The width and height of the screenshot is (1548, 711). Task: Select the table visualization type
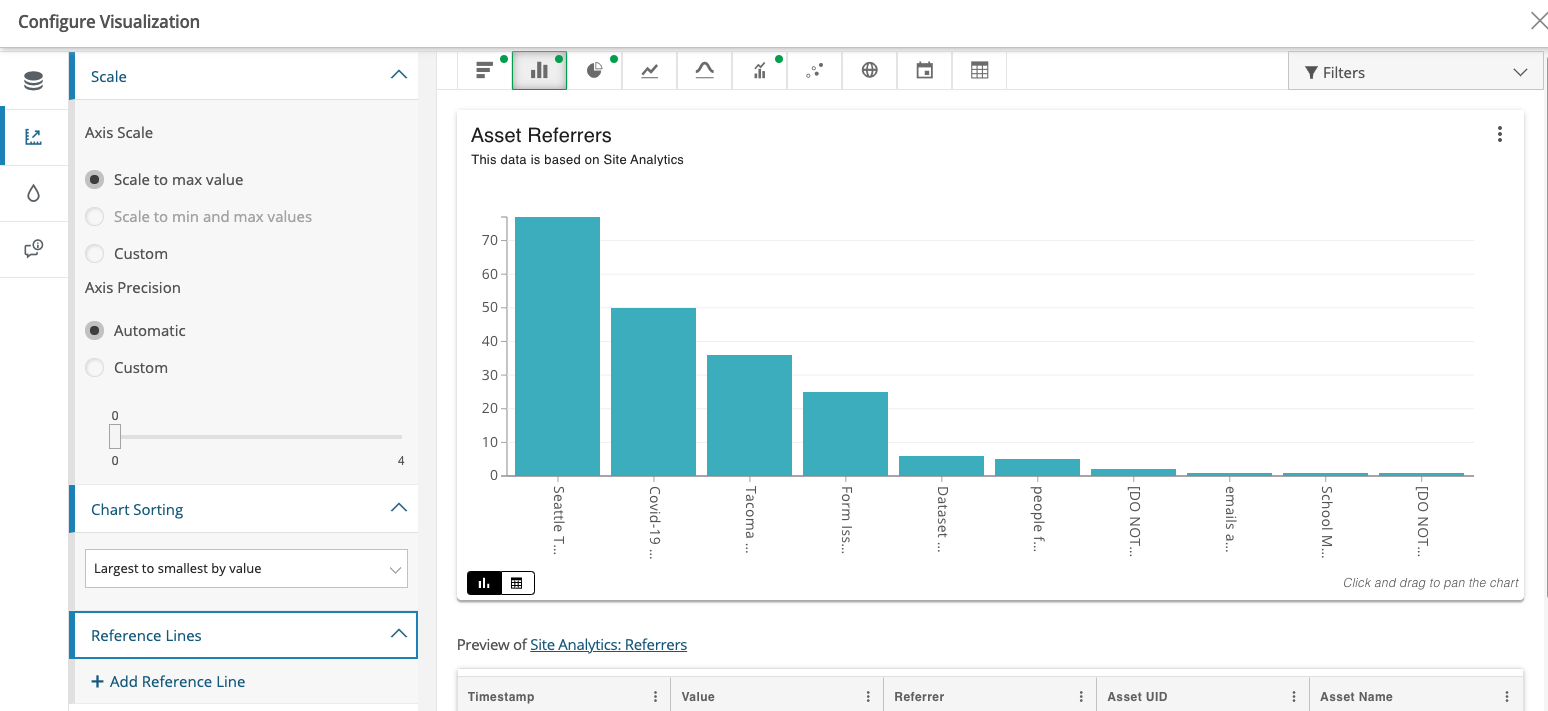point(980,71)
